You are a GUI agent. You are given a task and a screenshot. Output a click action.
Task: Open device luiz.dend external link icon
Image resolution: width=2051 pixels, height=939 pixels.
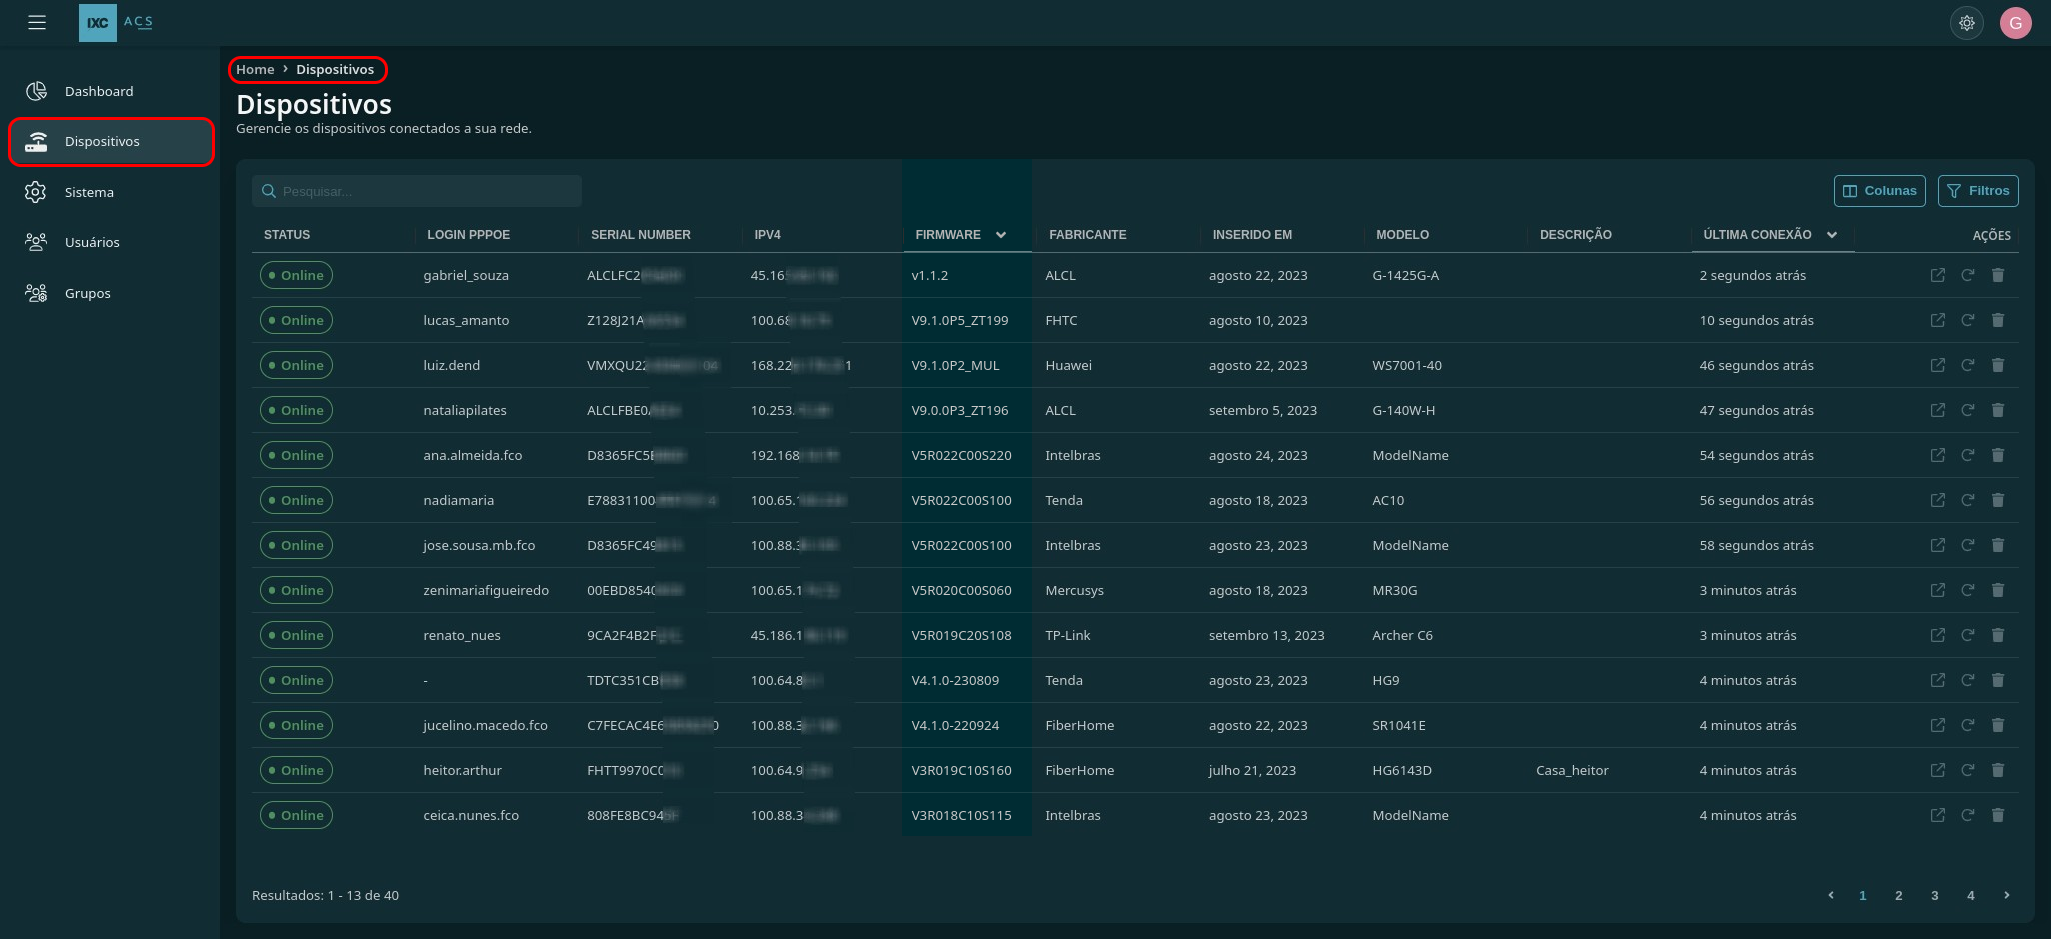[x=1938, y=365]
